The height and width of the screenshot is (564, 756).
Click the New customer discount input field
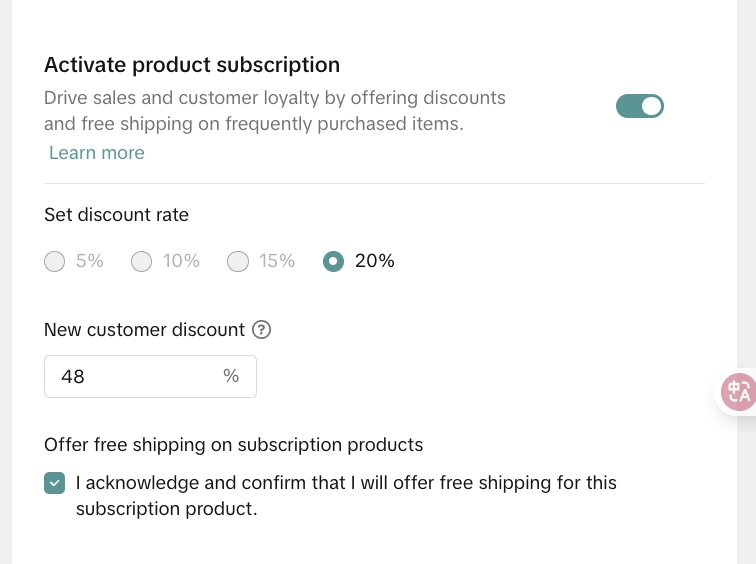[135, 377]
